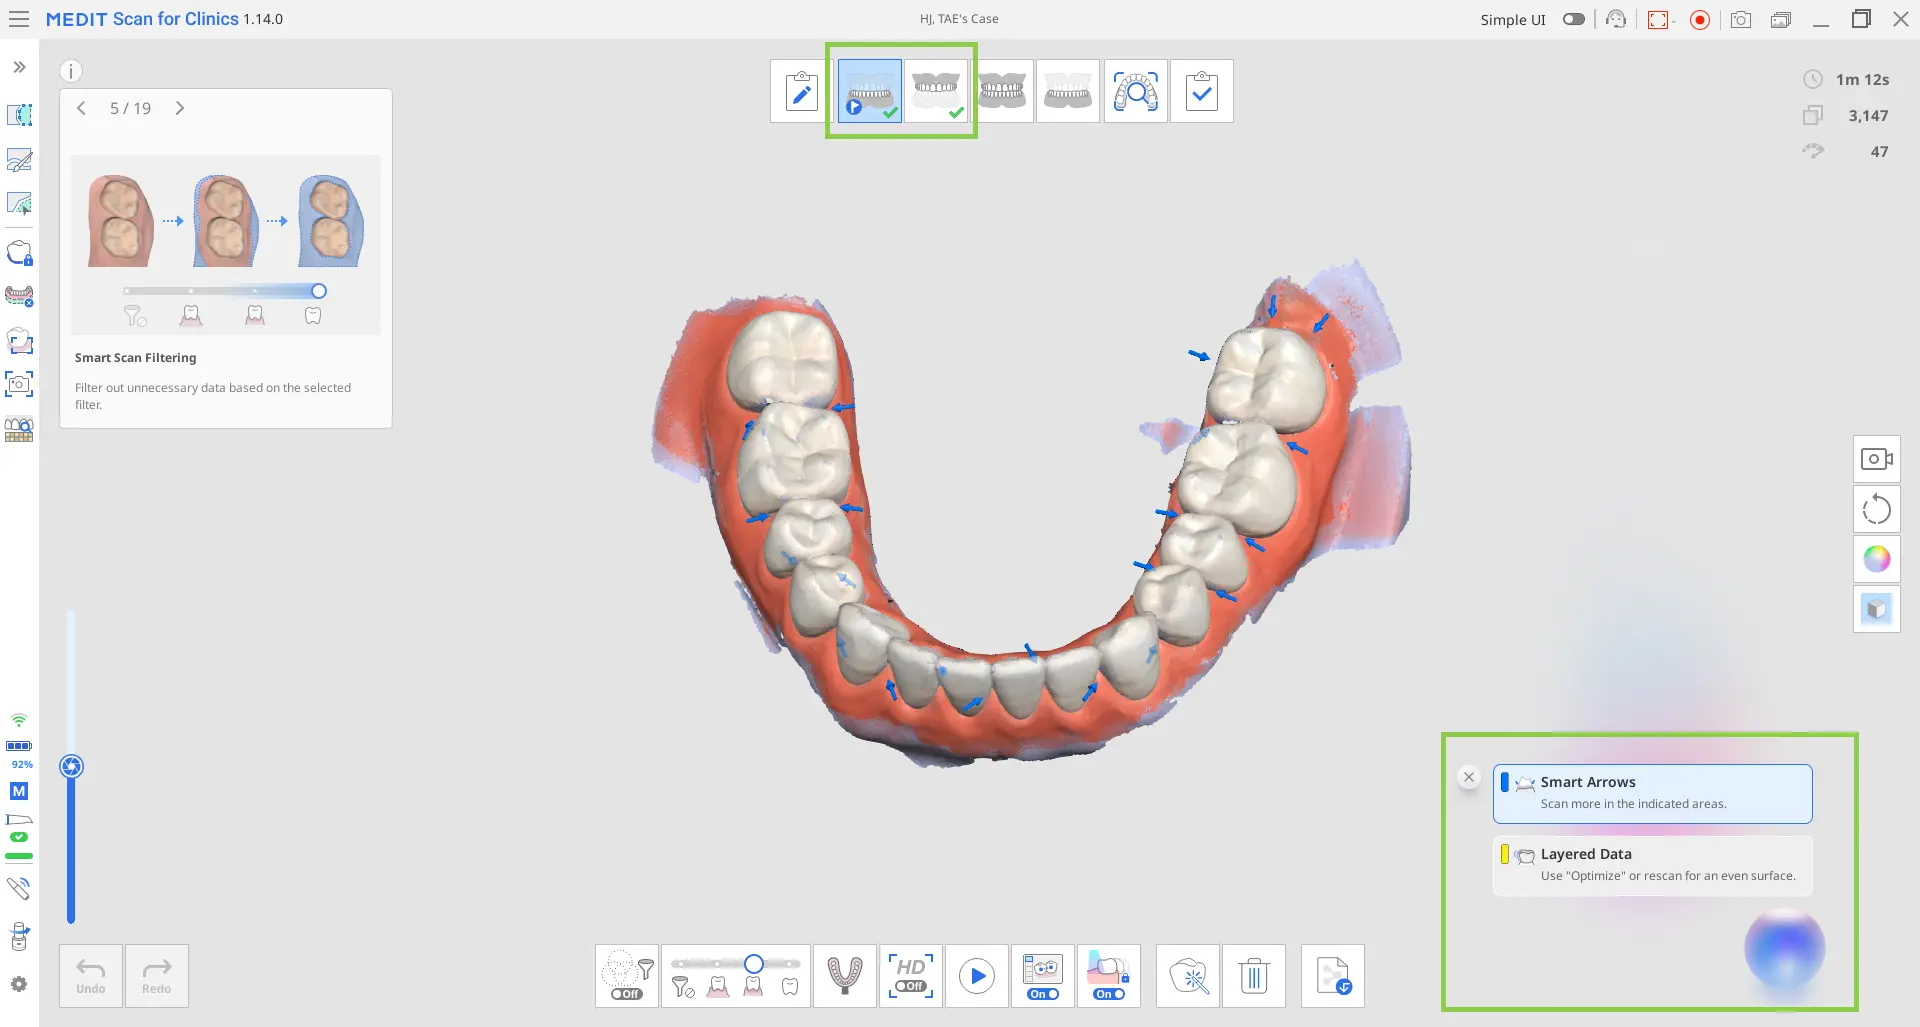Check the scanner tip status icon

pos(19,828)
